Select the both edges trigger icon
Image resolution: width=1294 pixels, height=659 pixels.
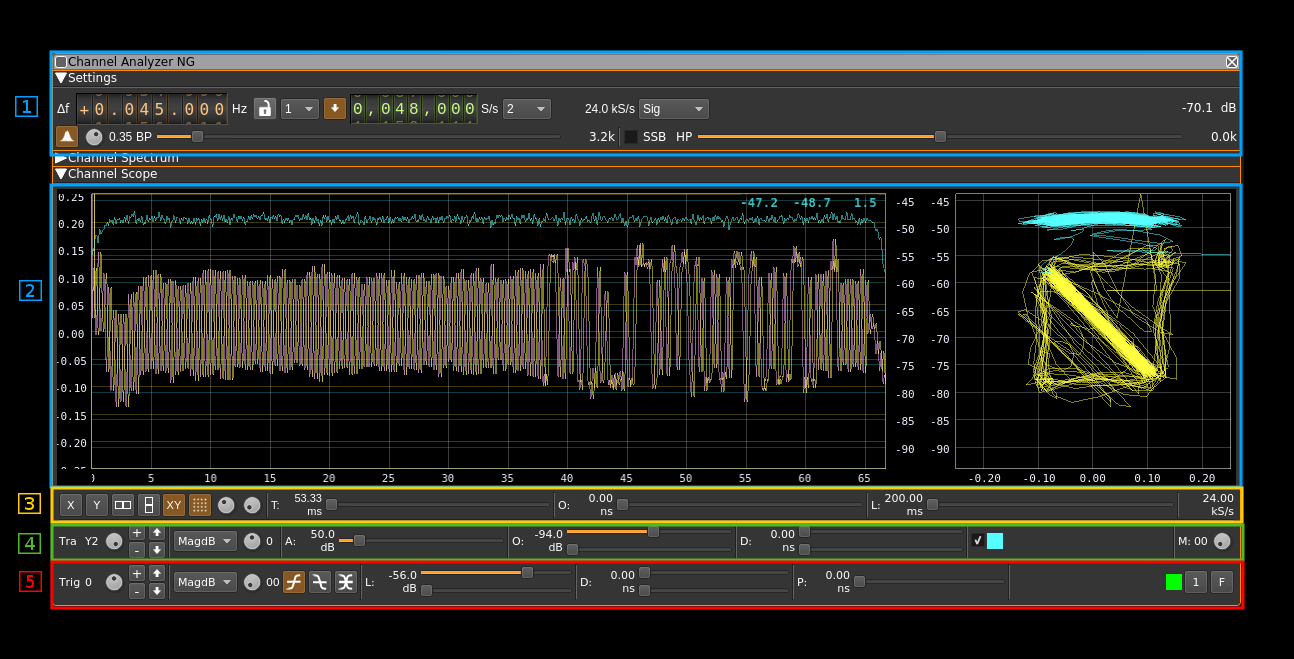tap(345, 582)
